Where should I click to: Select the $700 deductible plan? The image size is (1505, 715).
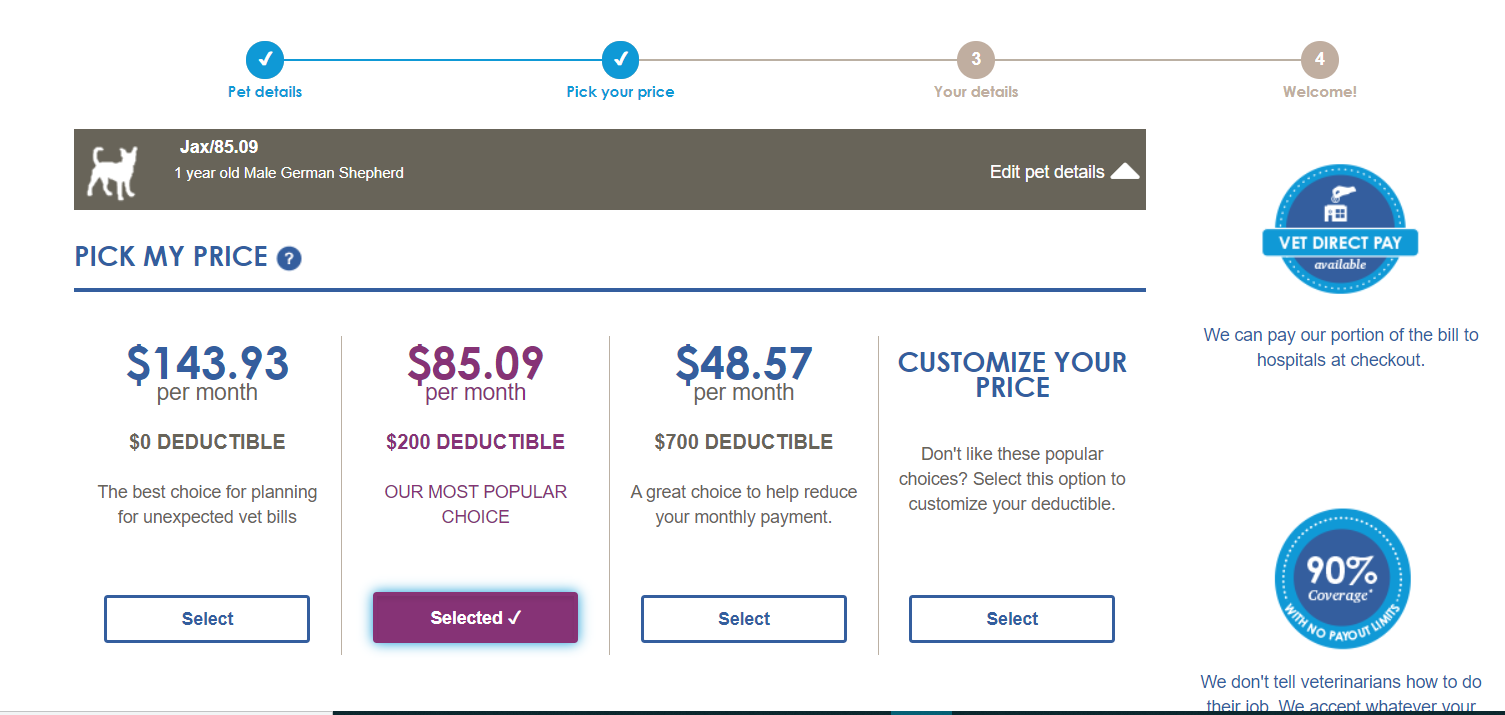click(x=744, y=619)
